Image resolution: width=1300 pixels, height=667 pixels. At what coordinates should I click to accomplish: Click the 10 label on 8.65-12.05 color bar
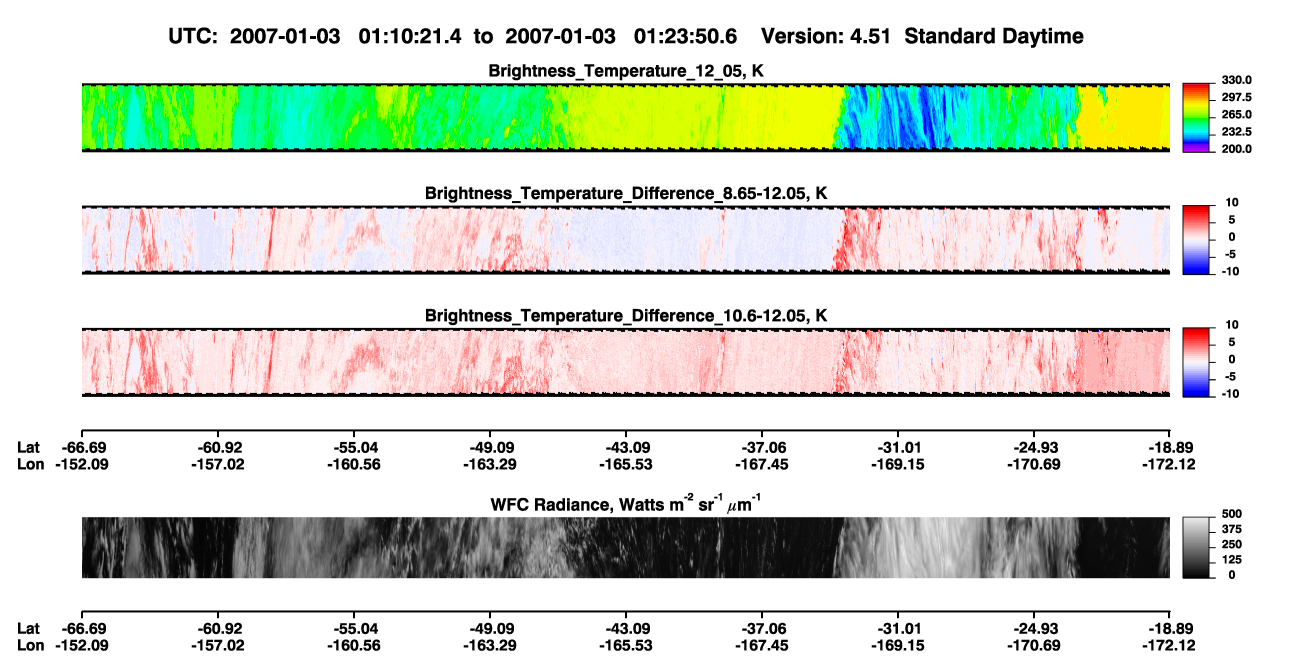(1233, 203)
